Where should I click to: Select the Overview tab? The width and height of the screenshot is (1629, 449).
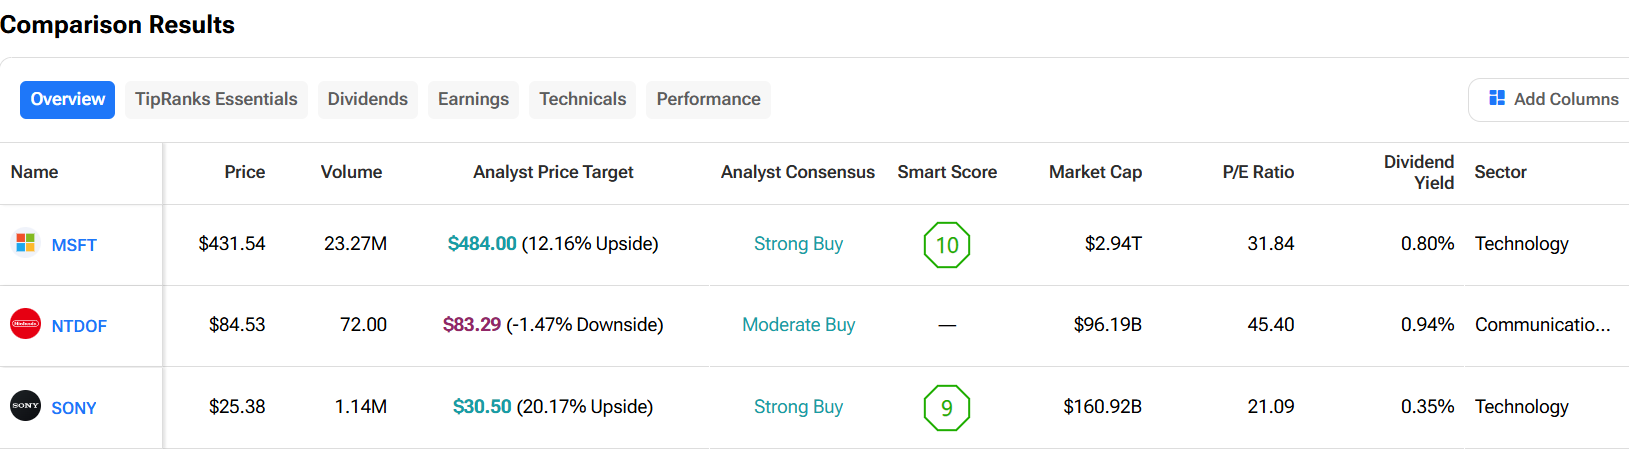coord(67,99)
